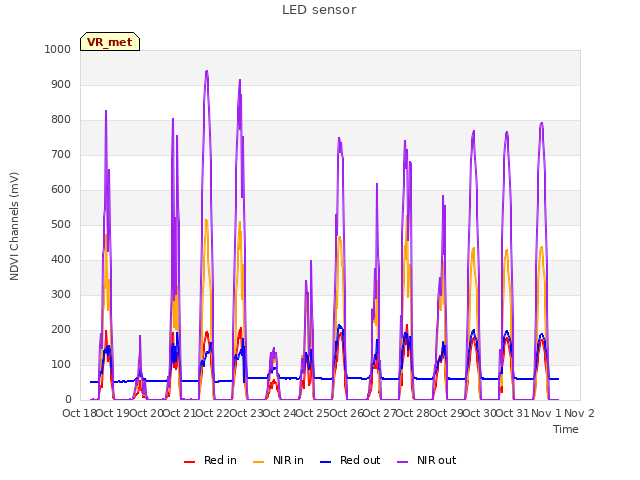The image size is (640, 480).
Task: Click the LED sensor chart title
Action: click(319, 10)
